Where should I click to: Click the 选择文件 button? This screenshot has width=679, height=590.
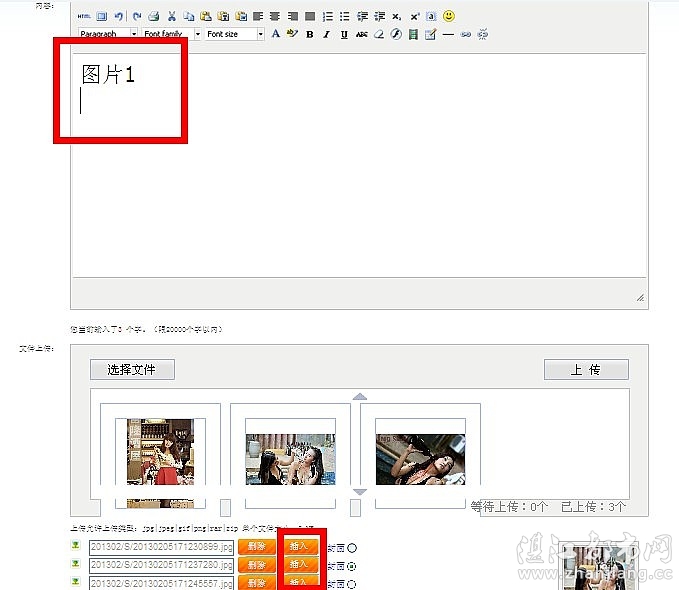(132, 370)
